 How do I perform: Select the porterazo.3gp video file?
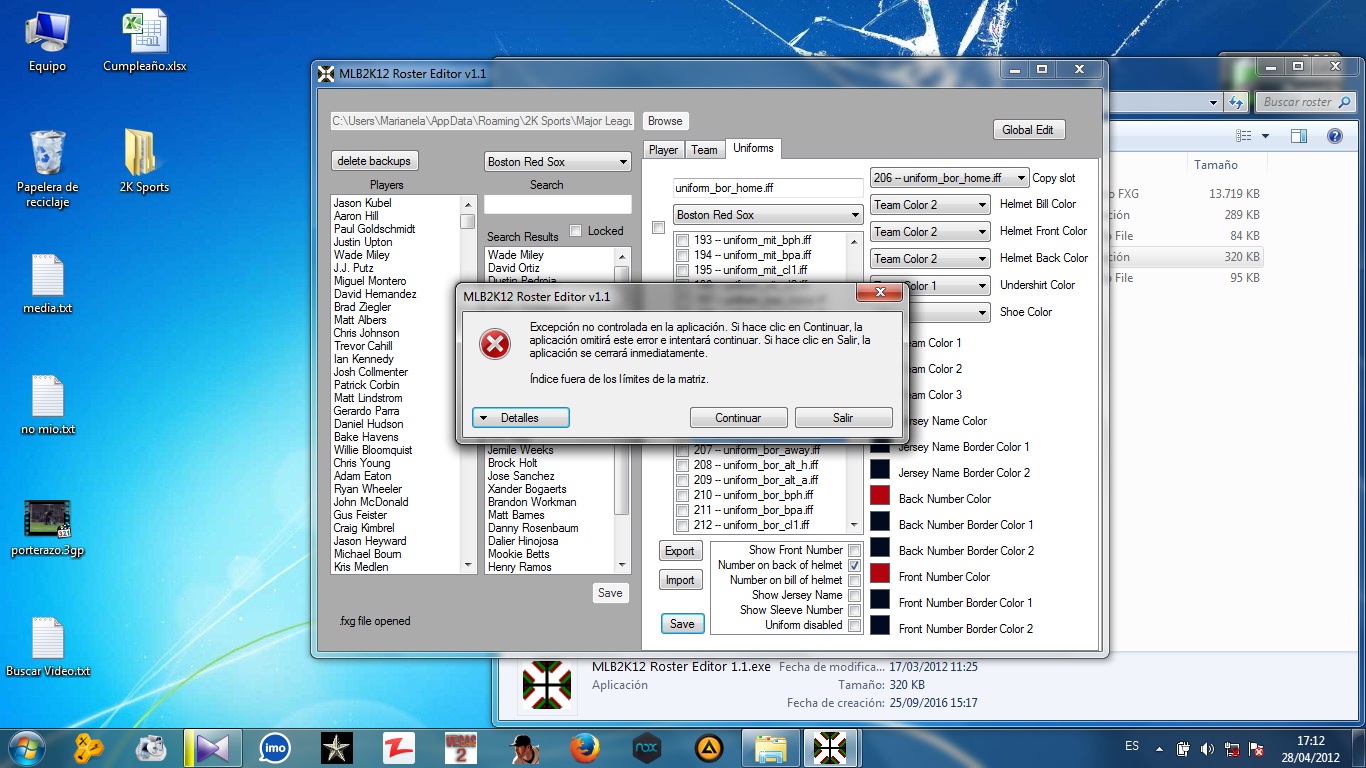pos(47,527)
